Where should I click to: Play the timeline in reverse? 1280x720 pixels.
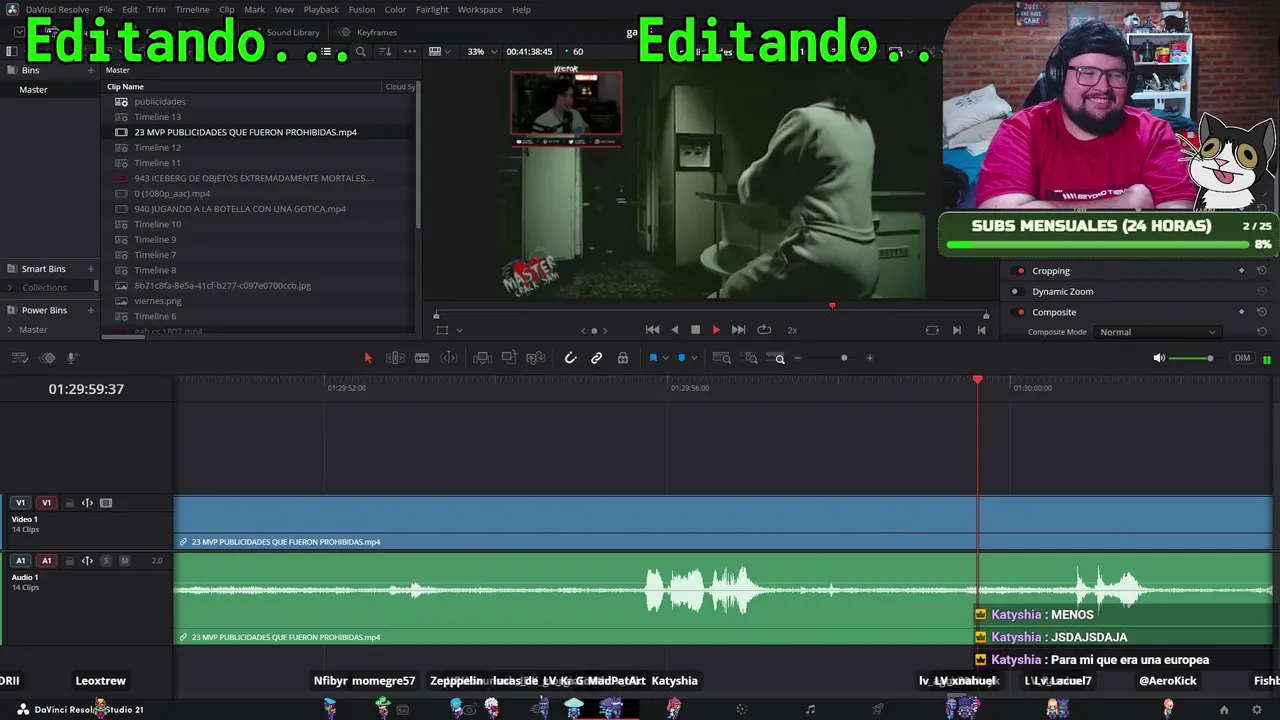pos(674,330)
